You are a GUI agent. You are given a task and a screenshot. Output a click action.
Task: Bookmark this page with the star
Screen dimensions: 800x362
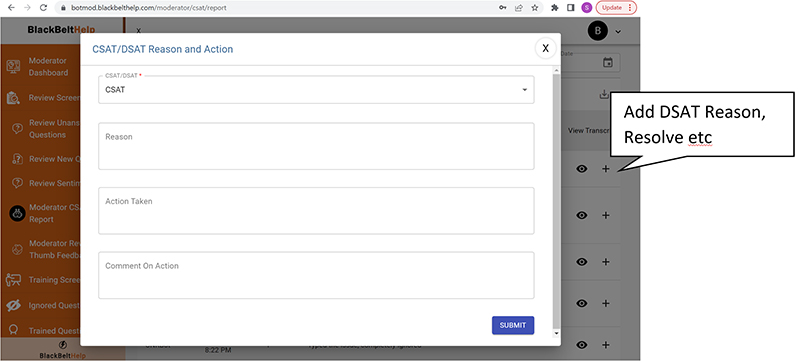point(535,8)
